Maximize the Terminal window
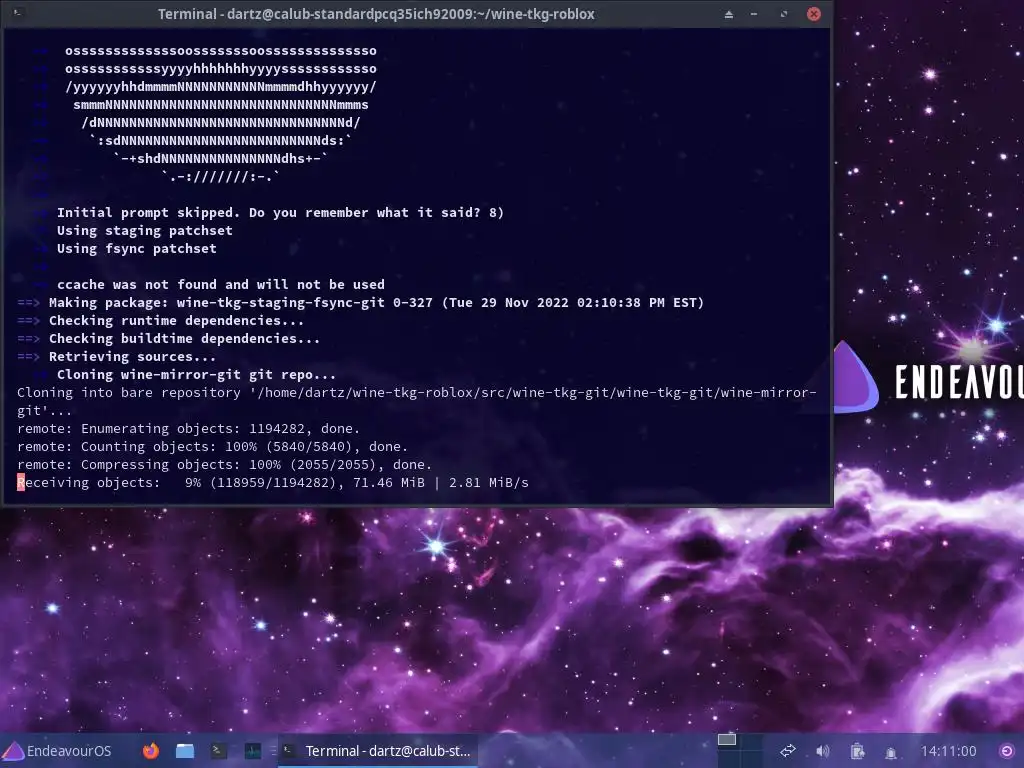The height and width of the screenshot is (768, 1024). click(x=784, y=14)
